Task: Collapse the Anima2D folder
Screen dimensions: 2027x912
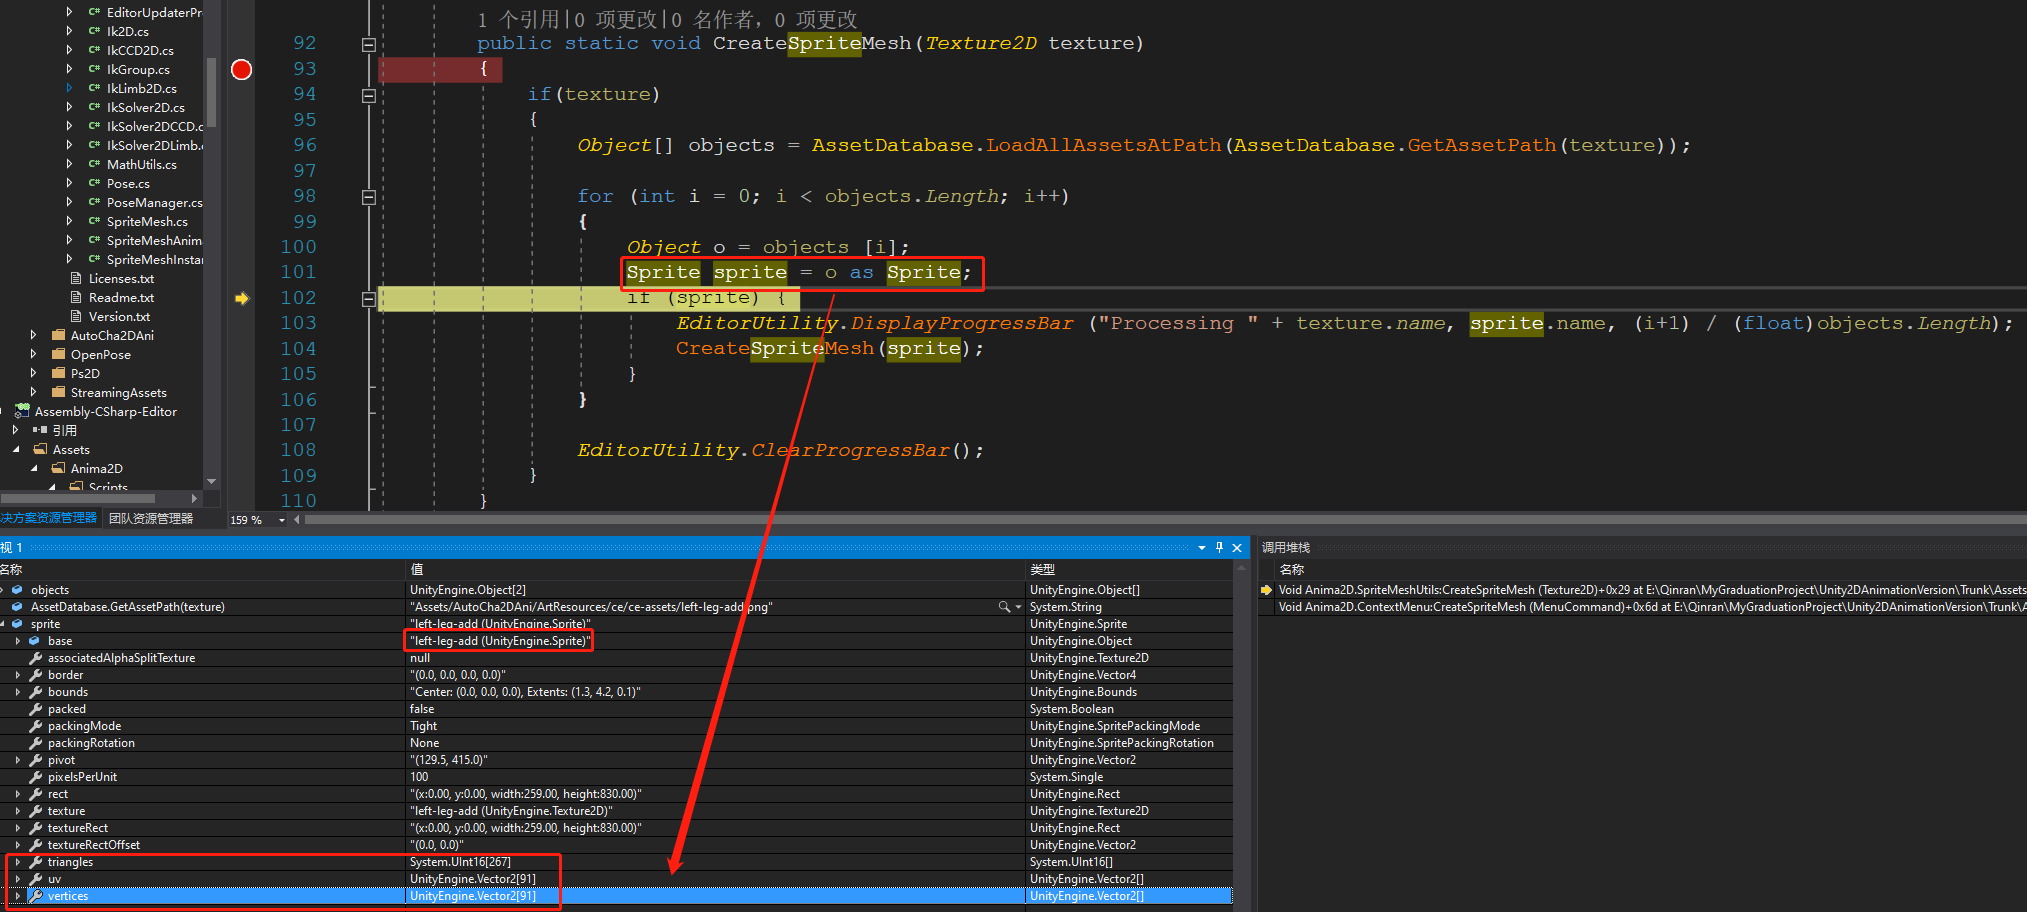Action: tap(34, 468)
